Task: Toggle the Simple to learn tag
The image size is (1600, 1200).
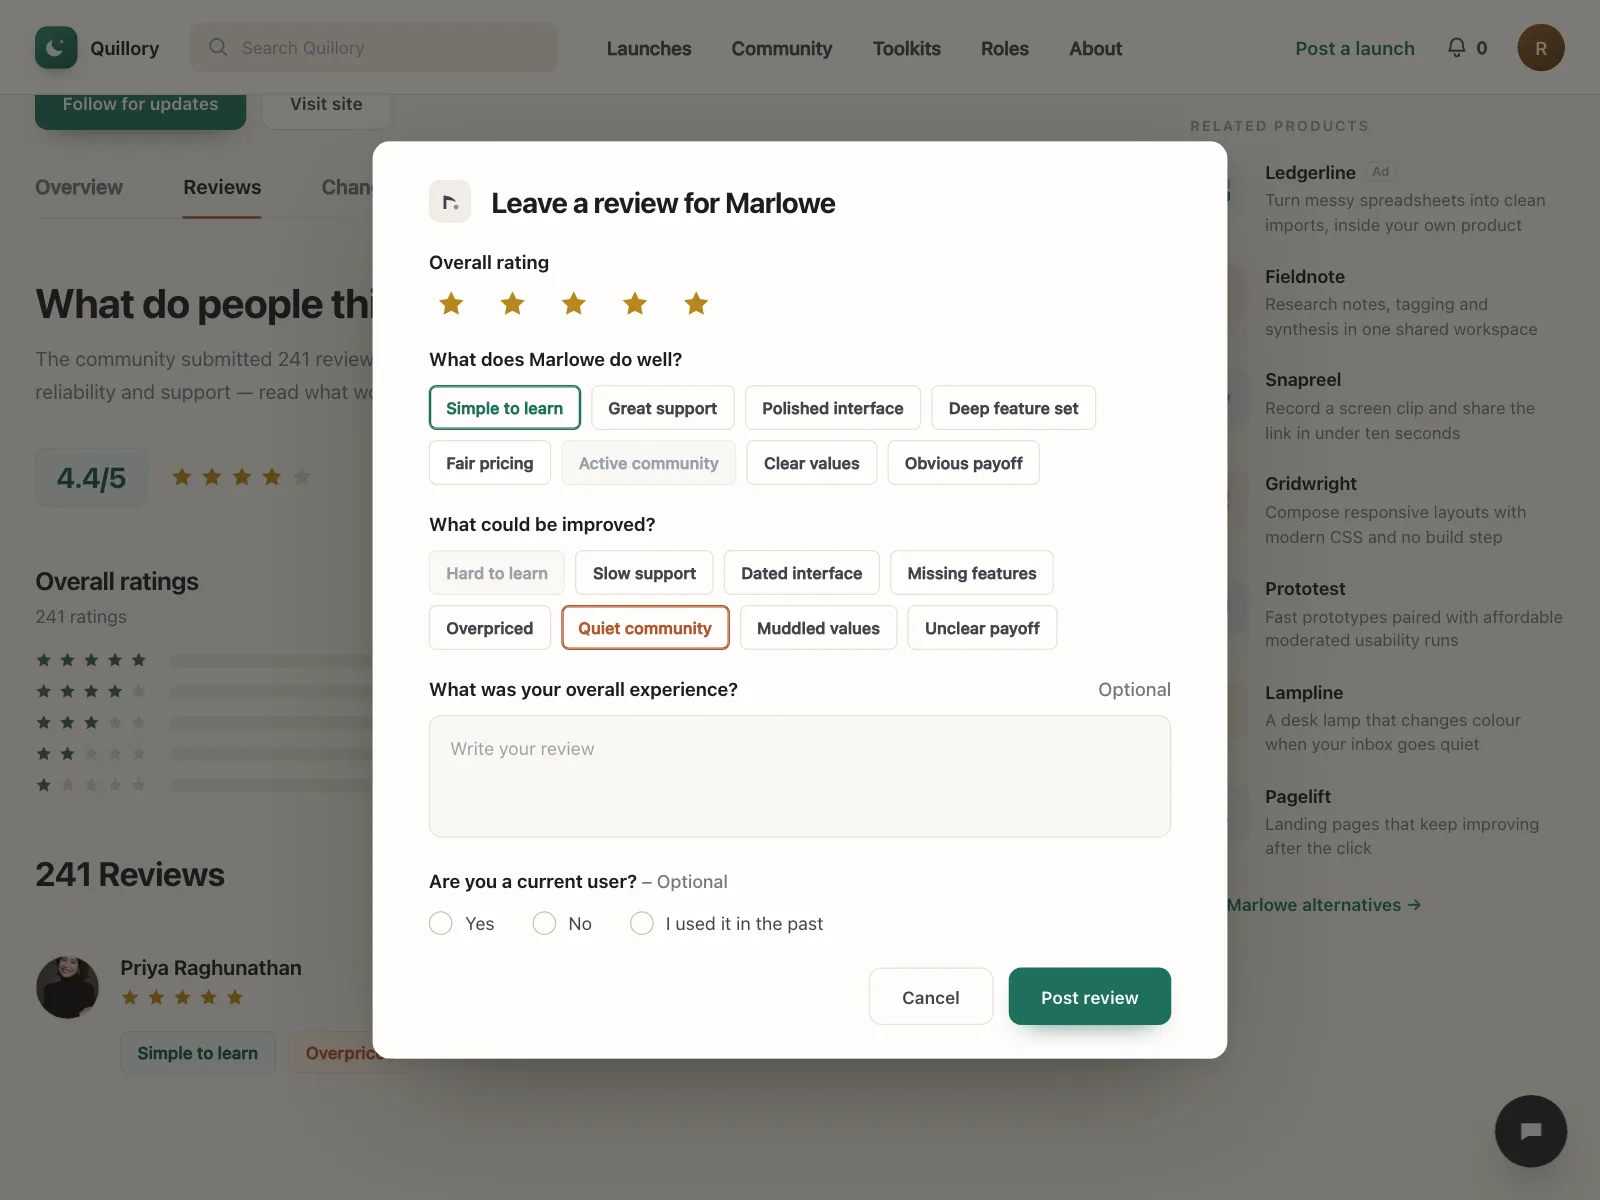Action: (x=505, y=408)
